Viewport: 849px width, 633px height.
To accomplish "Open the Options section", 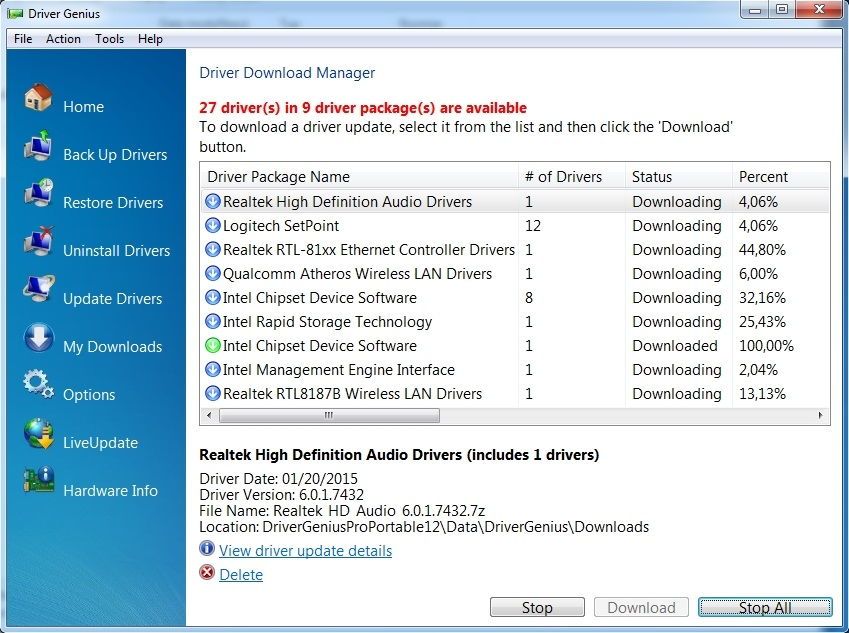I will (x=89, y=395).
